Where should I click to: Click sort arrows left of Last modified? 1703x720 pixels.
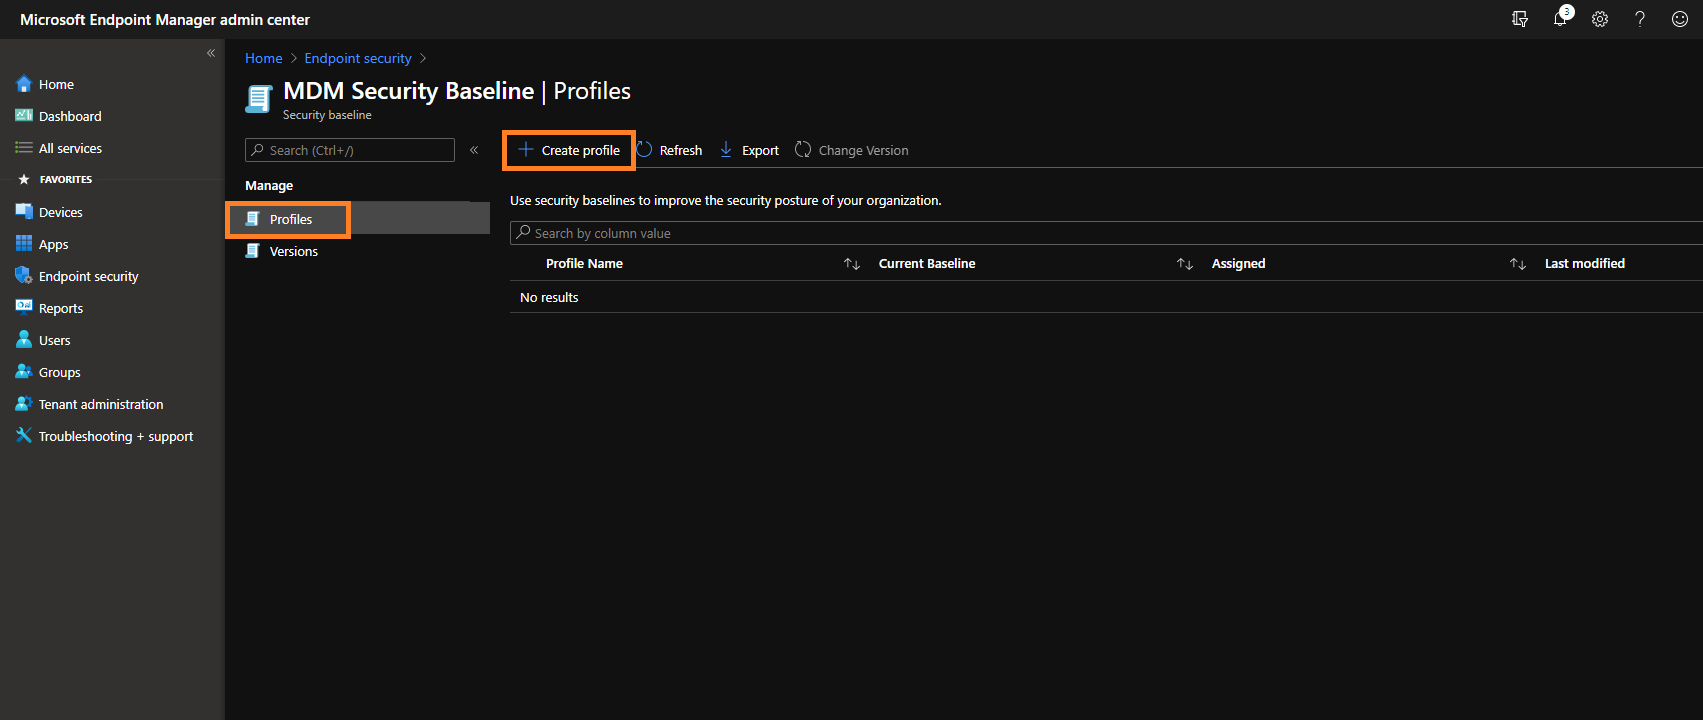pyautogui.click(x=1518, y=264)
